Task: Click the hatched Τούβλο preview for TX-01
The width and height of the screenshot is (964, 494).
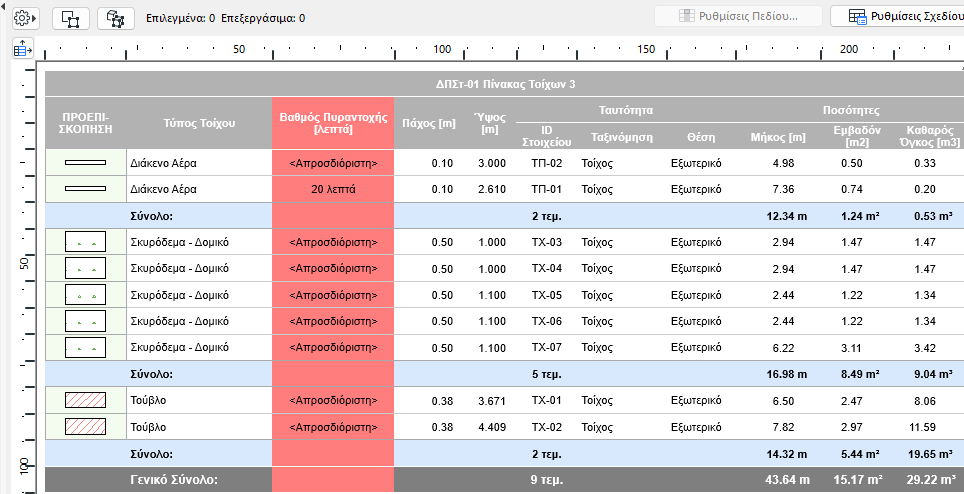Action: tap(85, 400)
